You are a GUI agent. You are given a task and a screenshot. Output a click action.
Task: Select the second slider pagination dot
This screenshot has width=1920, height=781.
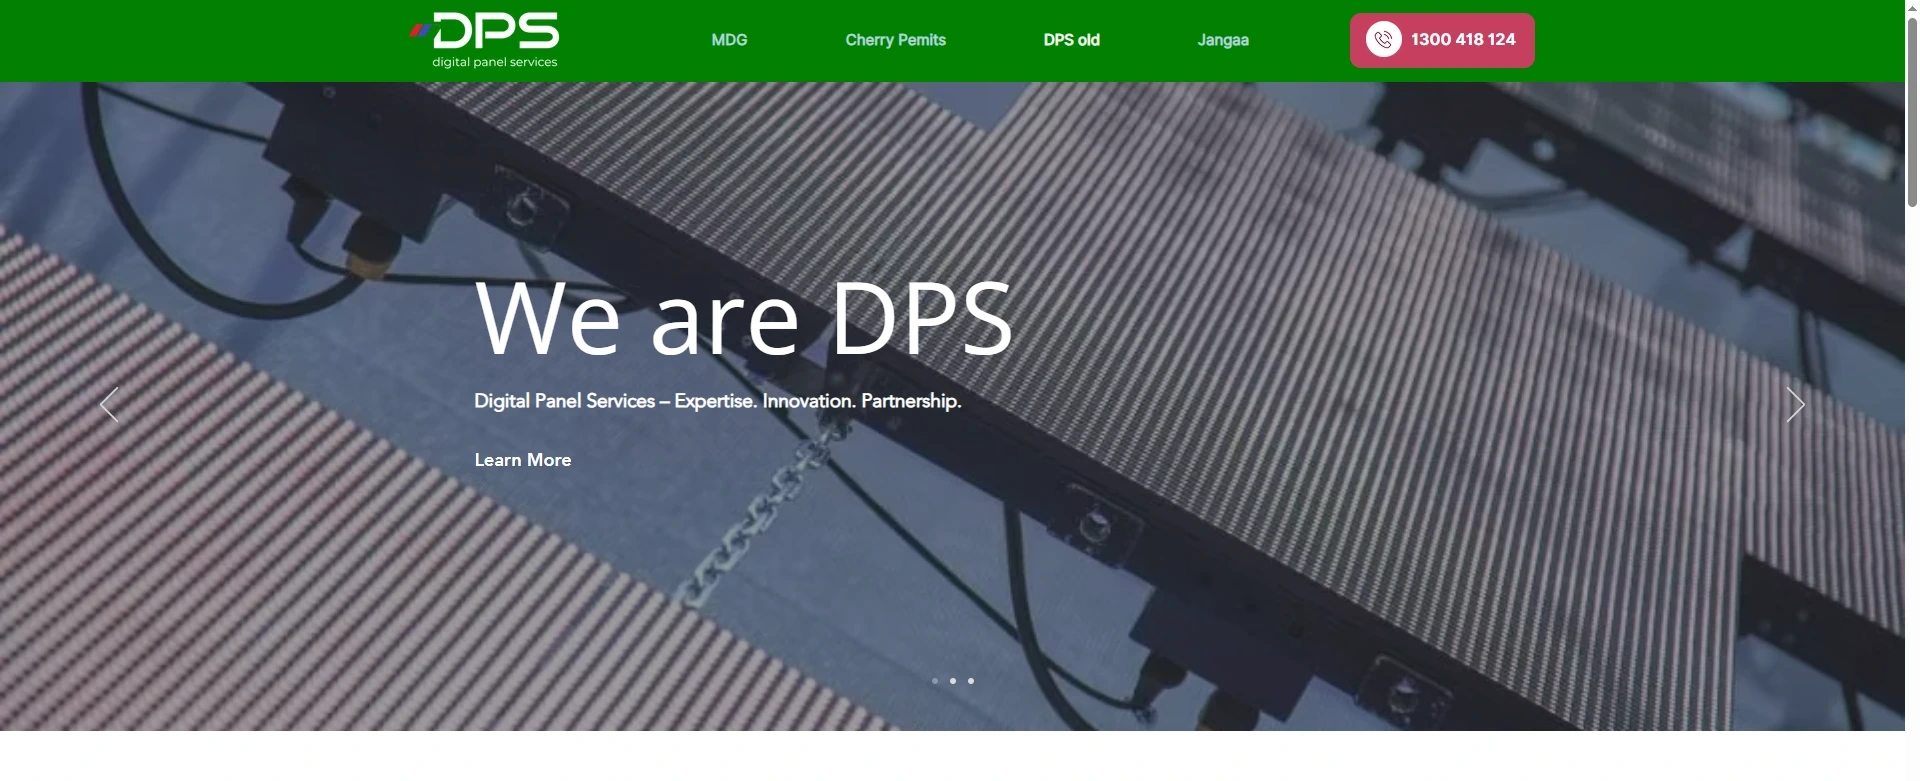[953, 681]
